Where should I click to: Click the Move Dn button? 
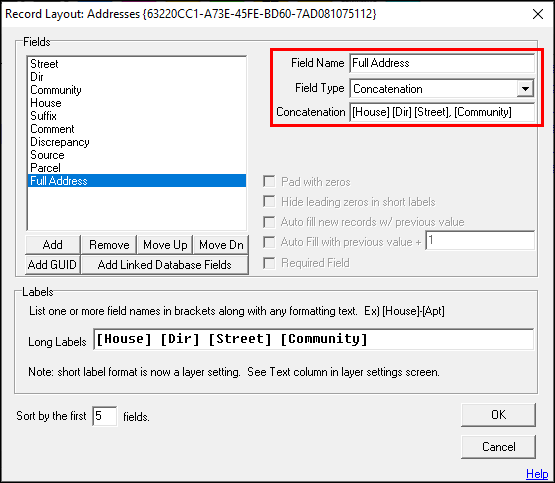click(x=221, y=245)
